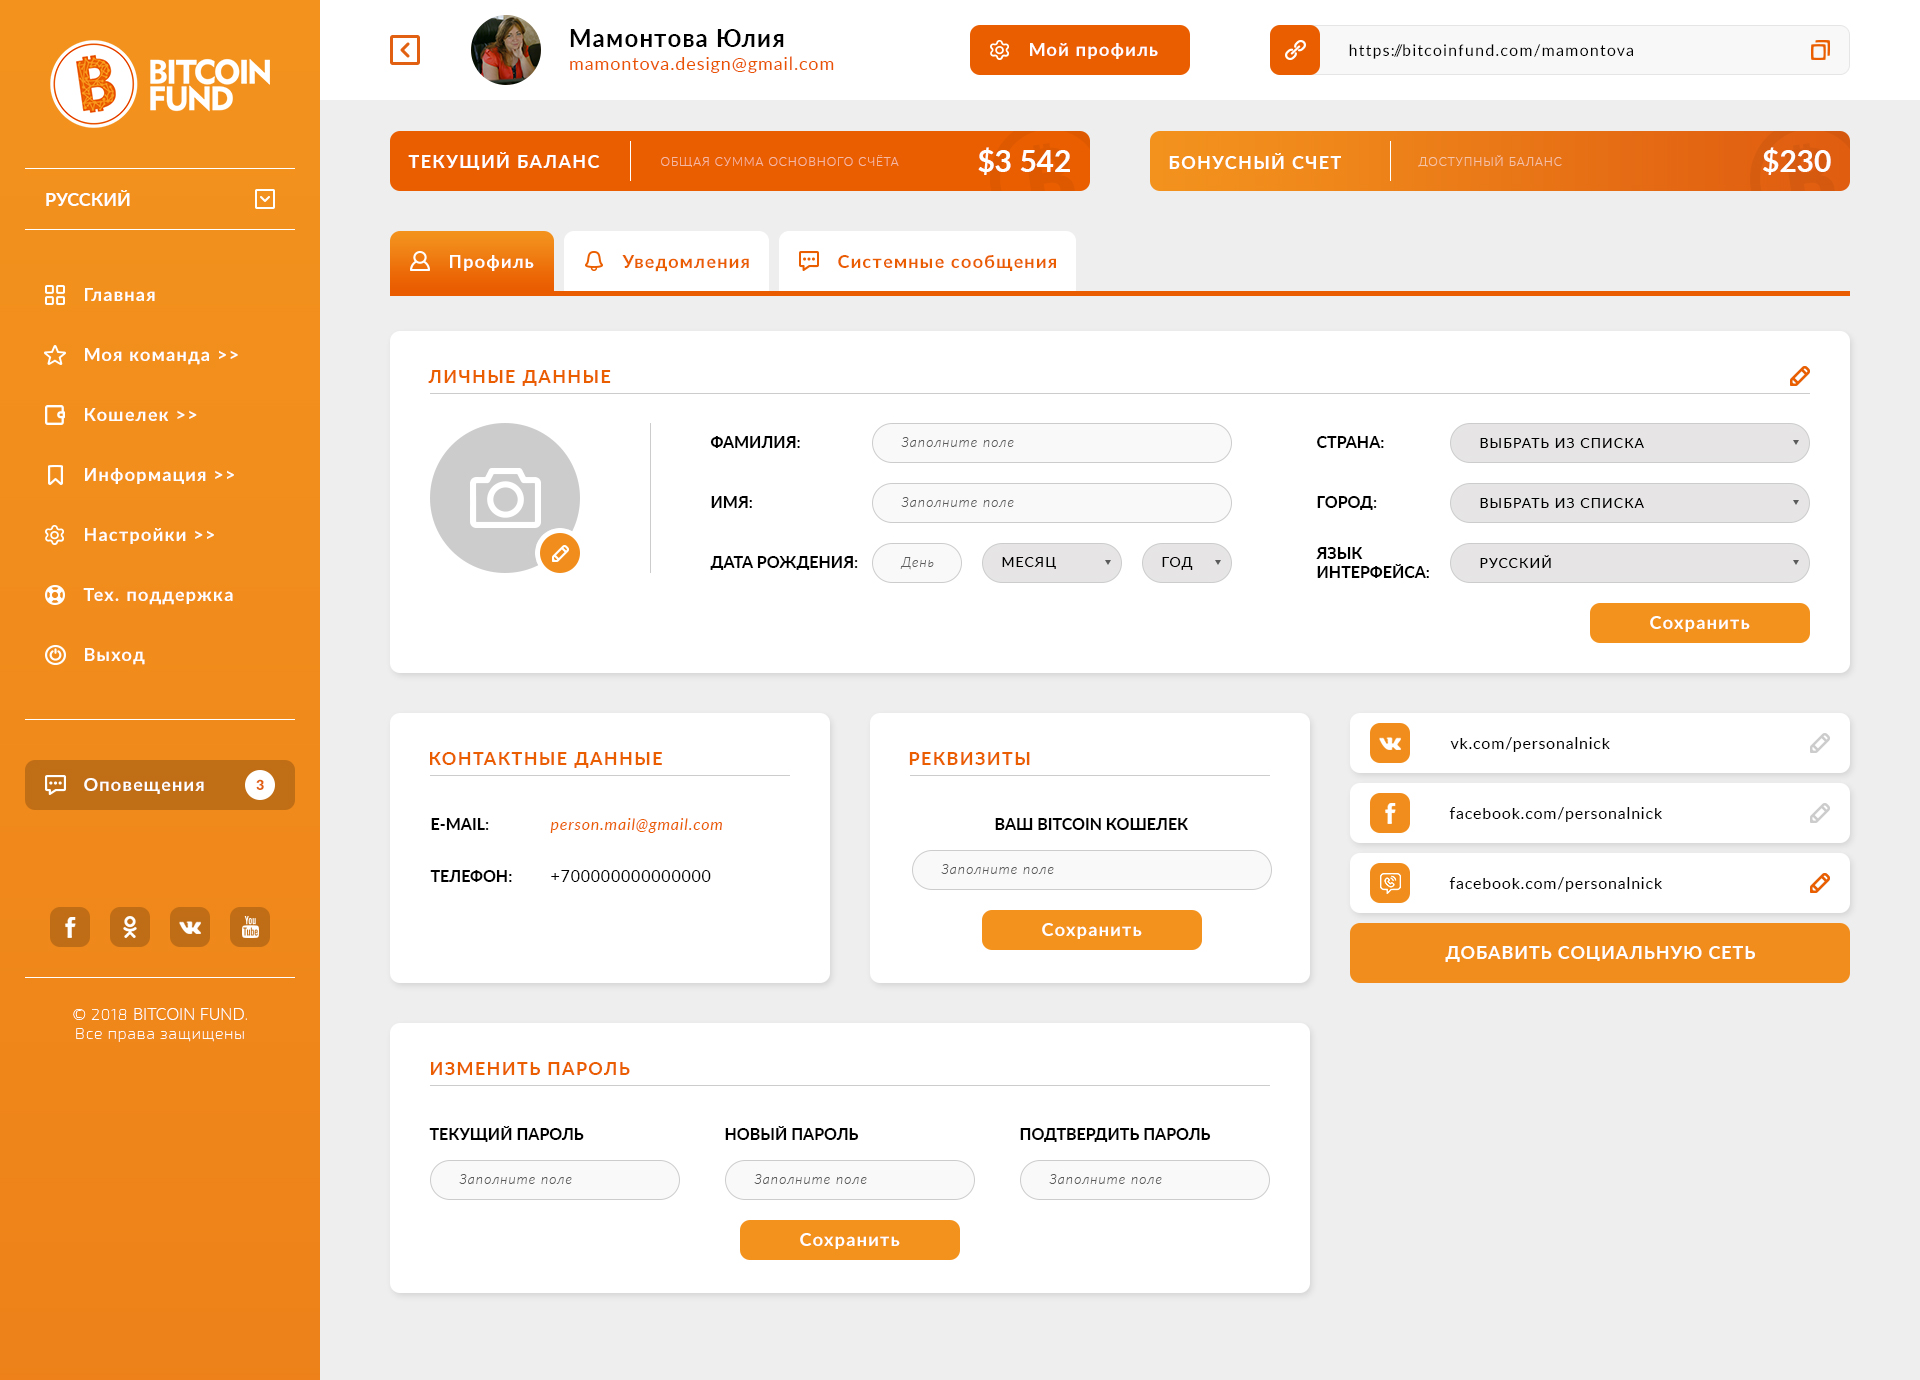Click the phone number +700000000000000
The width and height of the screenshot is (1920, 1380).
coord(630,877)
